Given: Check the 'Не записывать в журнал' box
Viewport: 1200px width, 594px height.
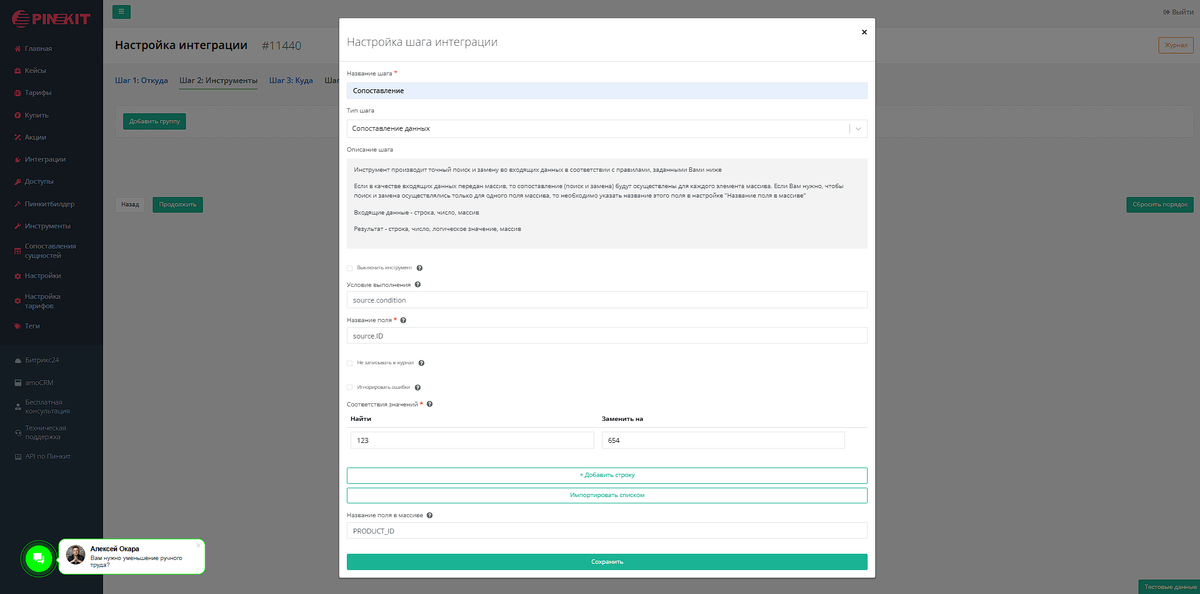Looking at the screenshot, I should point(349,363).
